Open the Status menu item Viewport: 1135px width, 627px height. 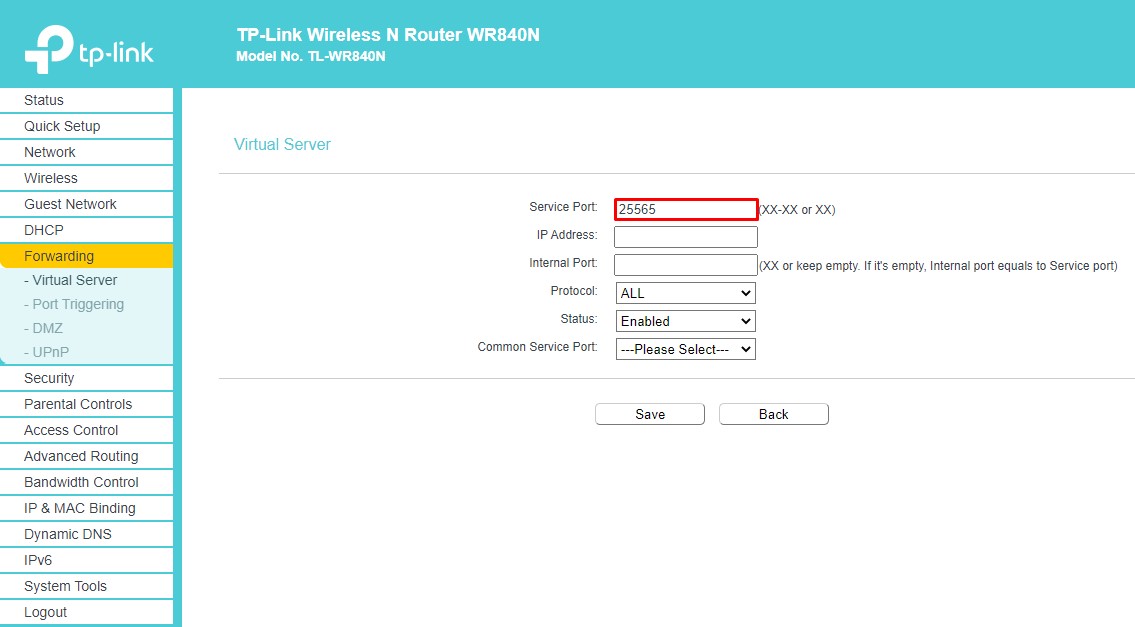click(x=86, y=100)
